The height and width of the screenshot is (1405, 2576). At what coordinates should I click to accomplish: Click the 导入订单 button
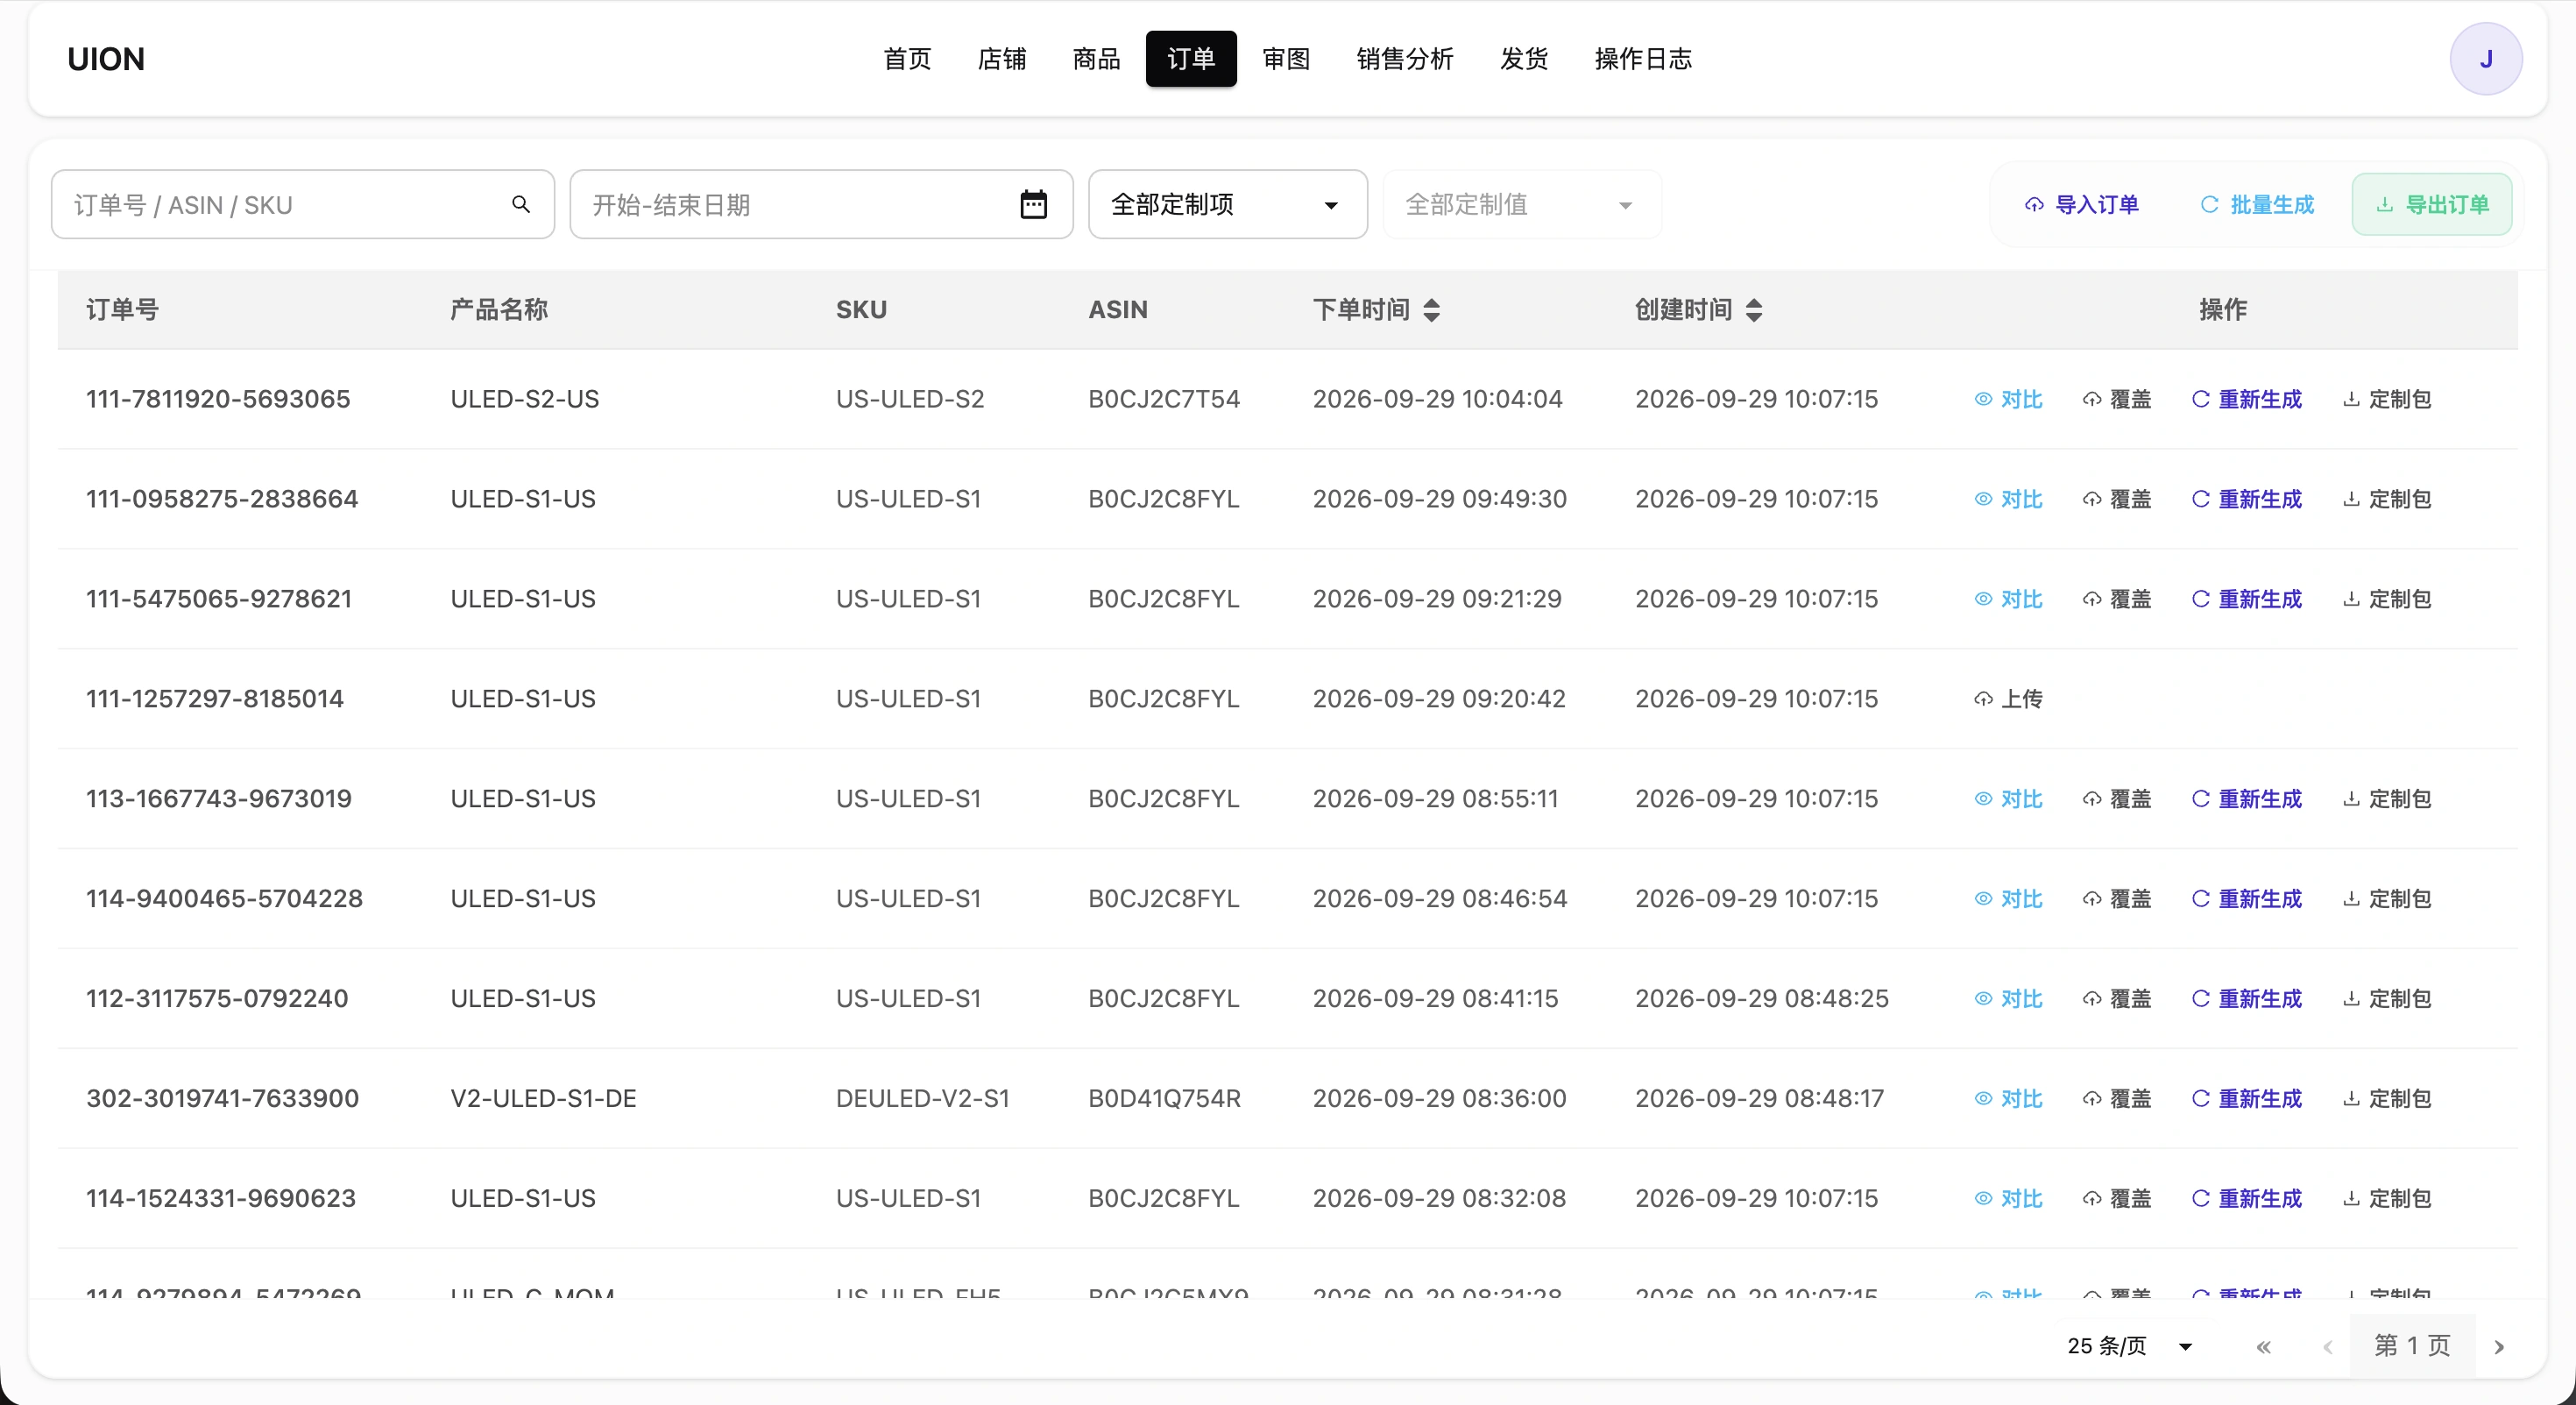click(2081, 204)
